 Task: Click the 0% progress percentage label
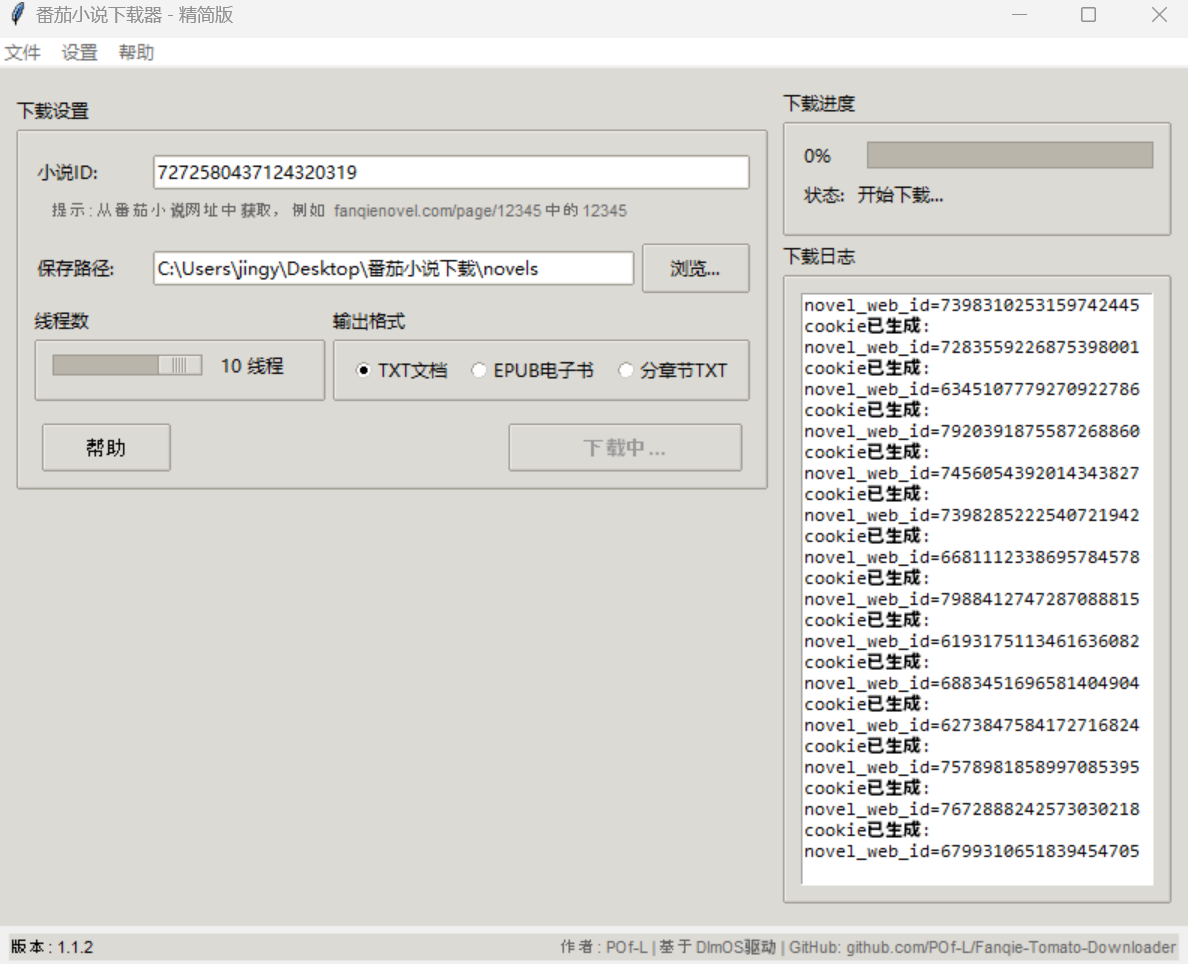(x=818, y=156)
